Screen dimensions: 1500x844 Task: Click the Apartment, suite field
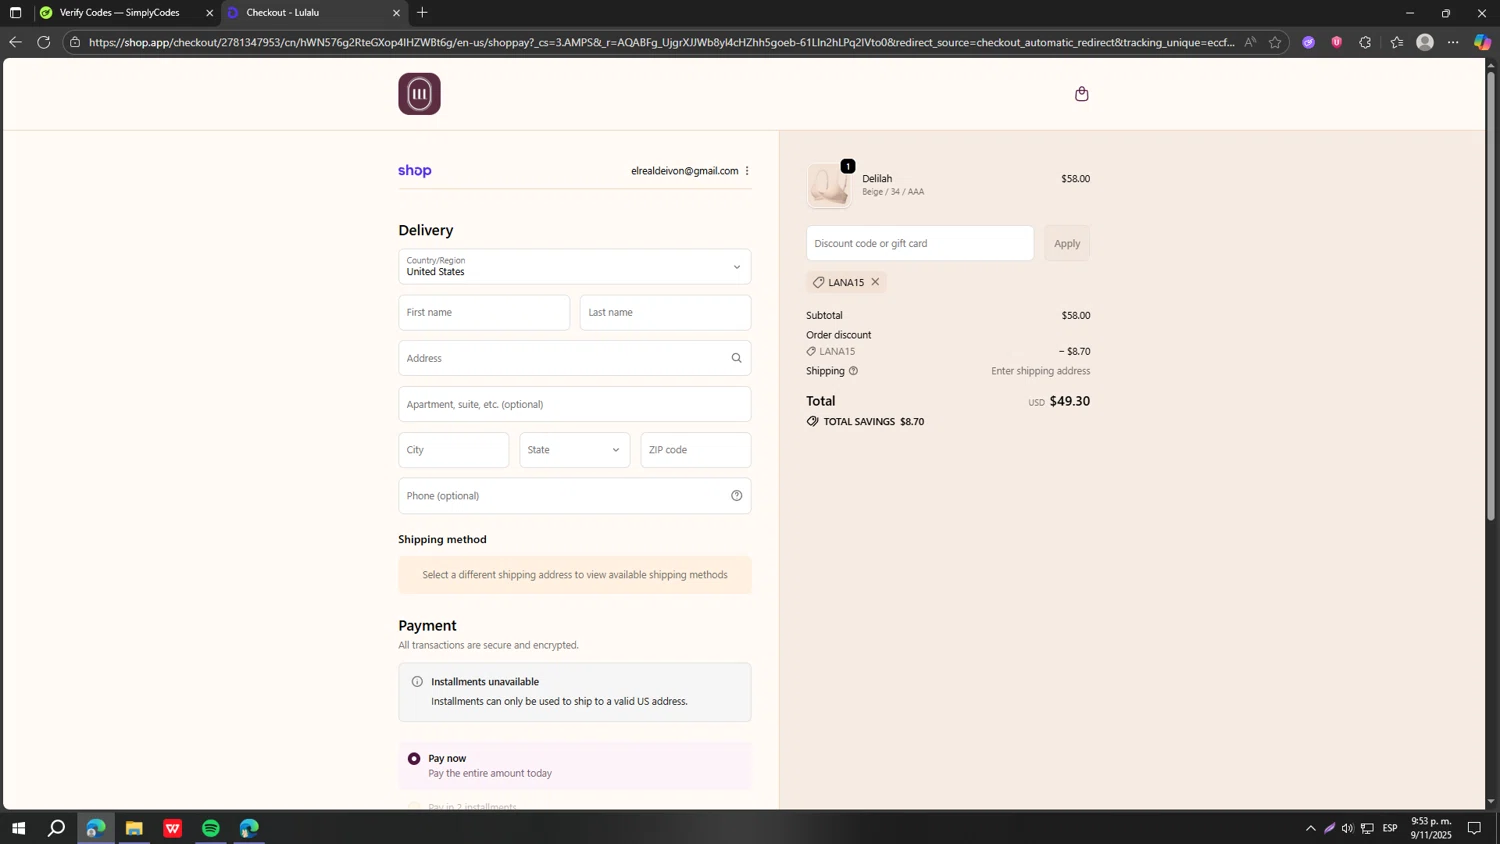pyautogui.click(x=575, y=404)
